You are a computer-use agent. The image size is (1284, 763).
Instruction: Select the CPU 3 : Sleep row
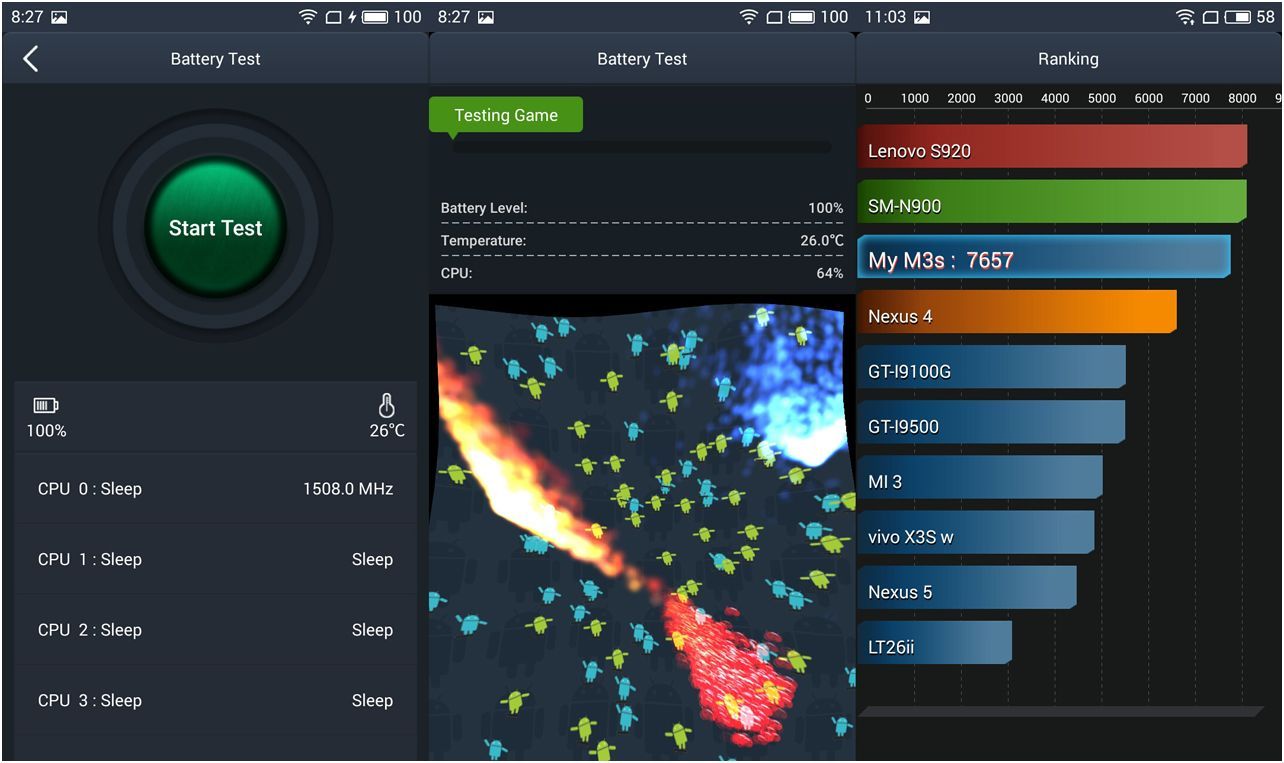(x=215, y=701)
